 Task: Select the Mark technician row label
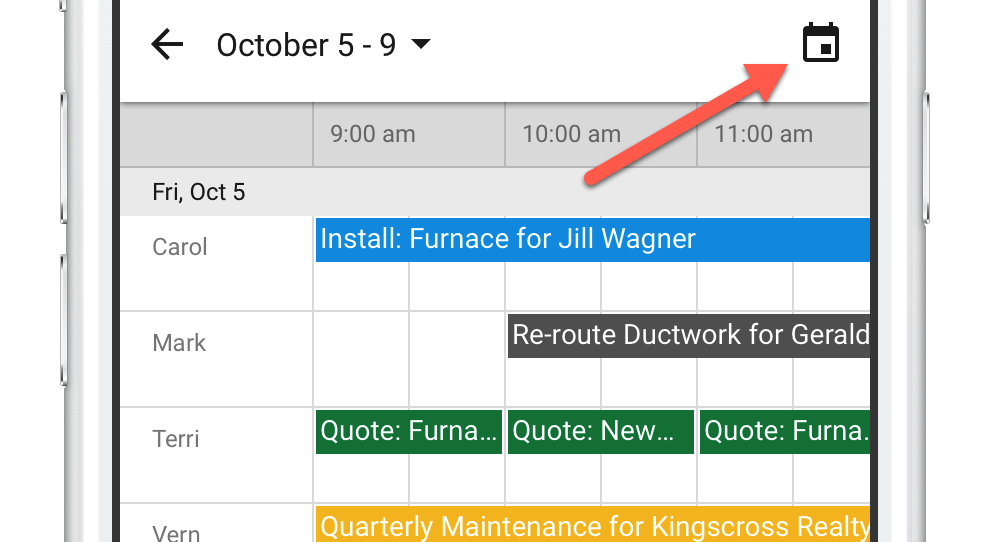179,343
